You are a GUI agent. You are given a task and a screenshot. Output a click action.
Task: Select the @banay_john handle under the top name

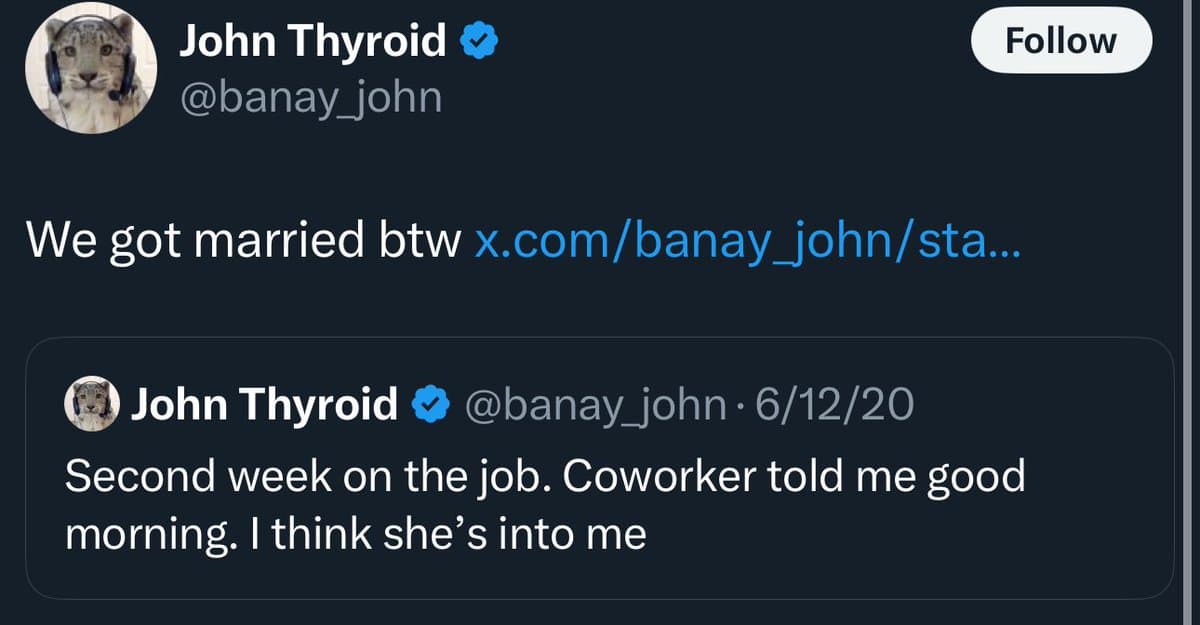(310, 97)
